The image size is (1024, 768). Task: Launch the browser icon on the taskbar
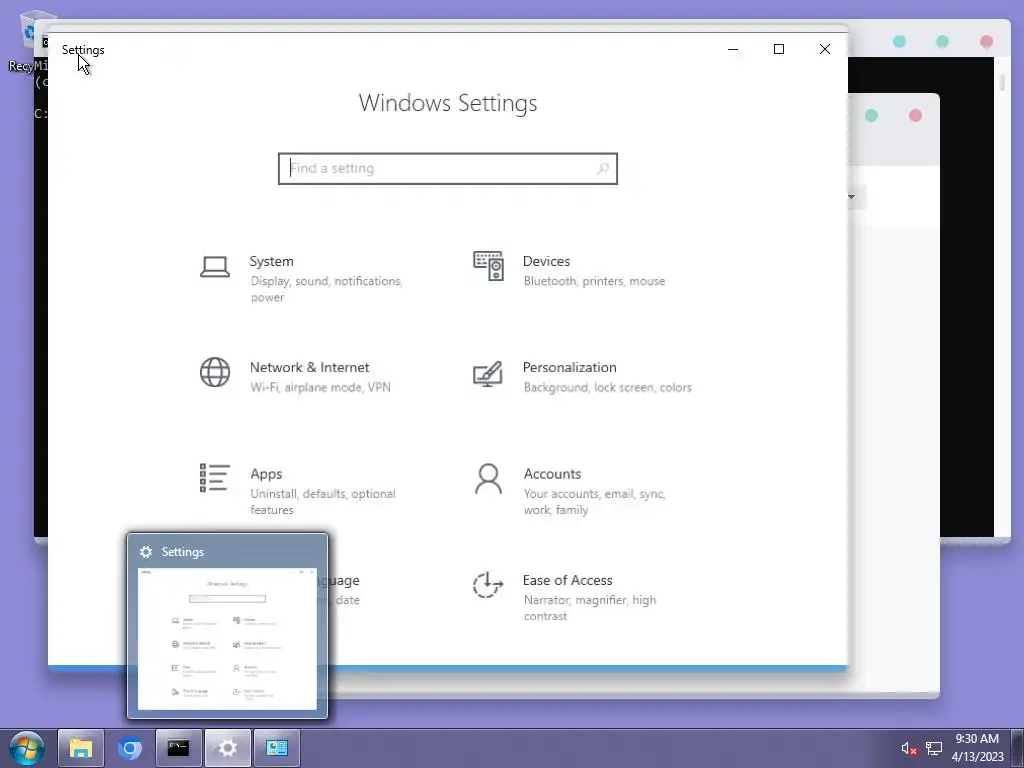tap(129, 748)
